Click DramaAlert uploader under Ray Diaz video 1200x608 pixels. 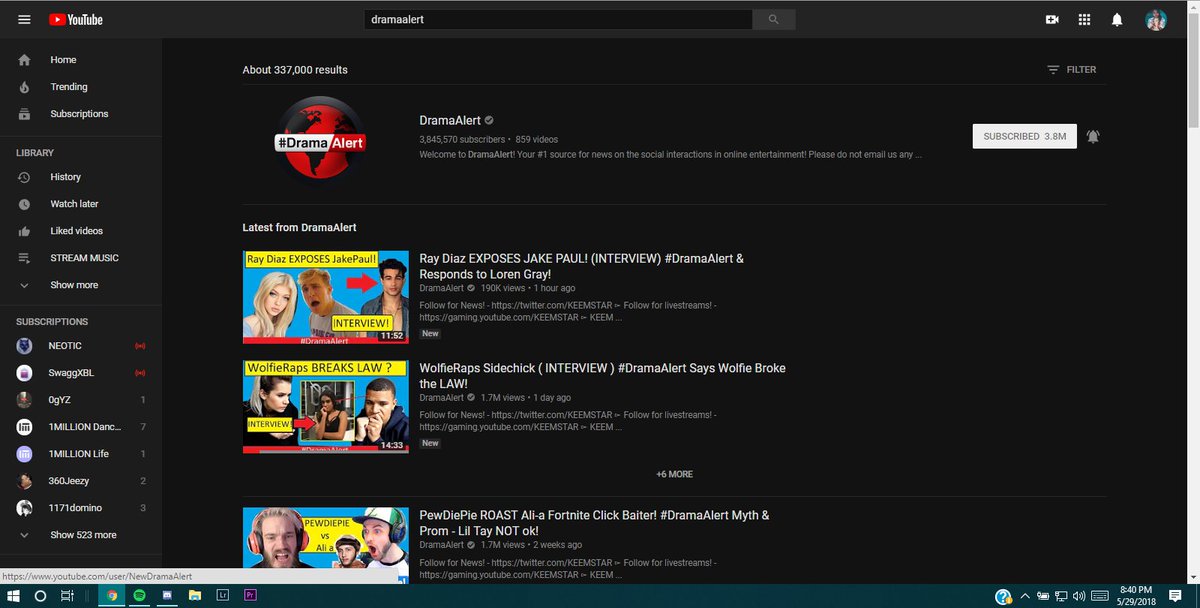[x=441, y=288]
